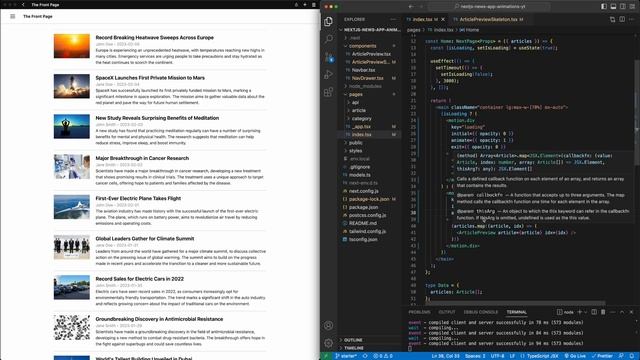Open tailwind.config.js in the Explorer

click(367, 231)
